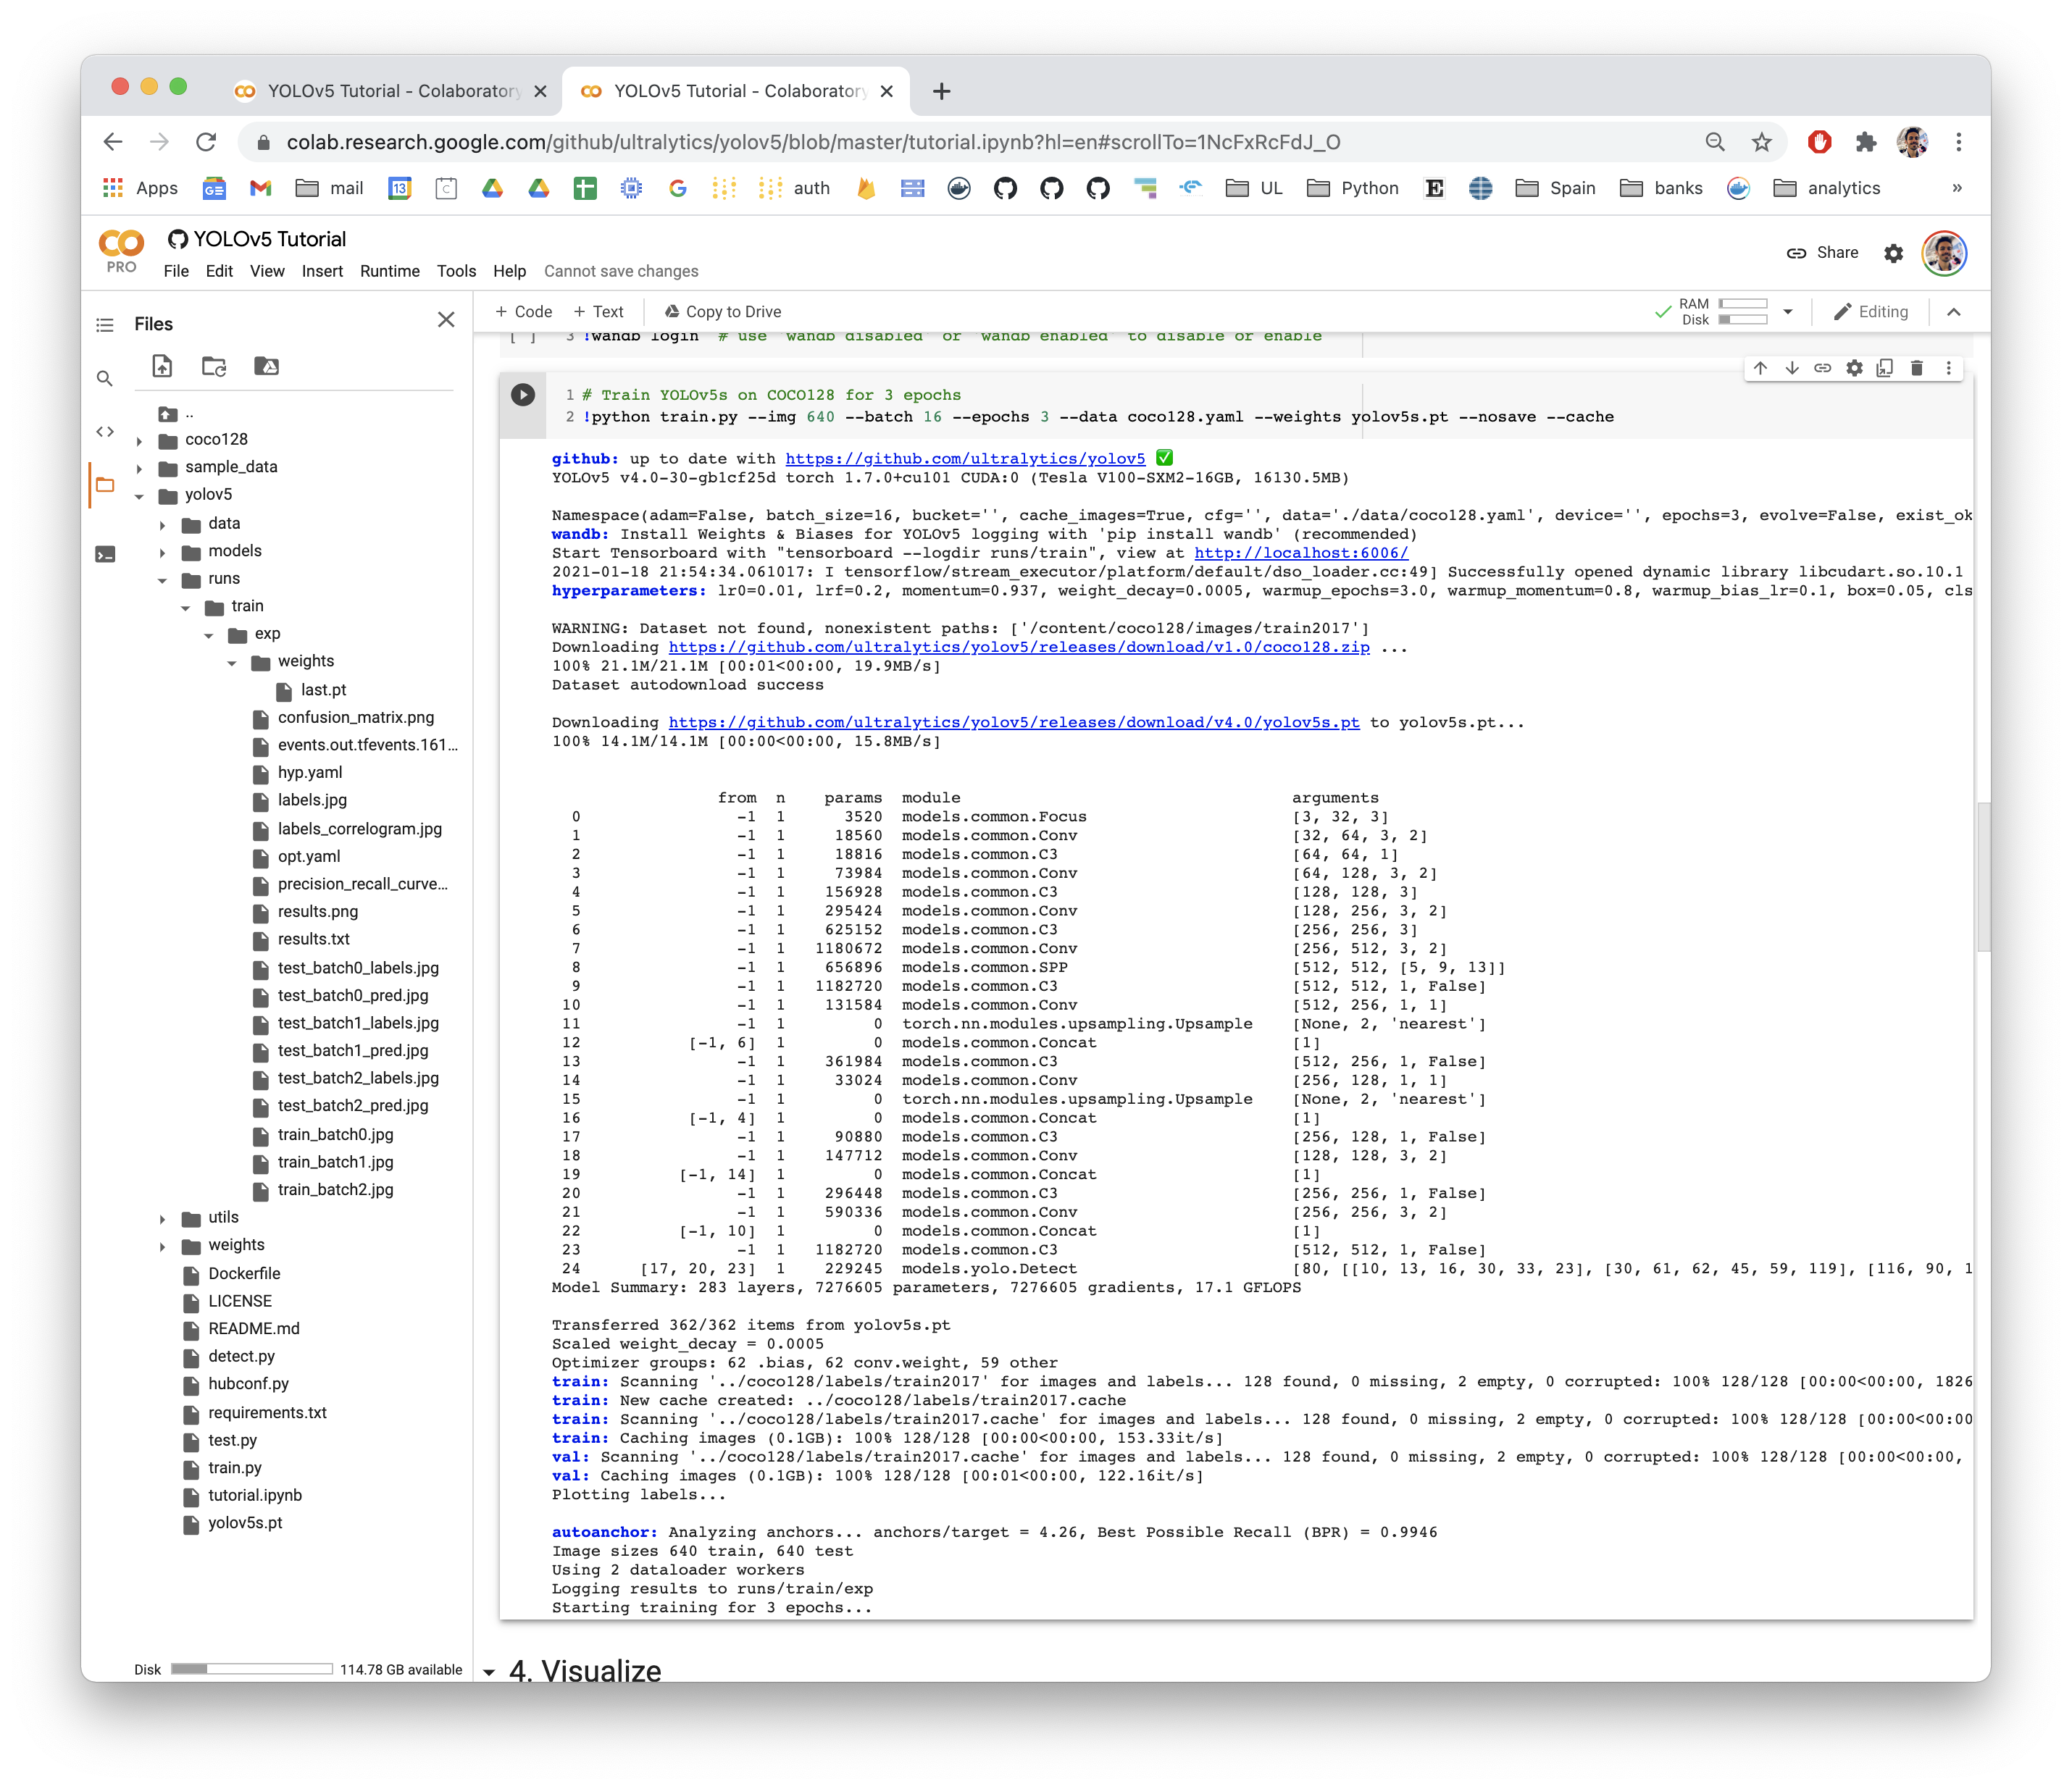Move cell up with the arrow icon
2072x1789 pixels.
pyautogui.click(x=1760, y=368)
